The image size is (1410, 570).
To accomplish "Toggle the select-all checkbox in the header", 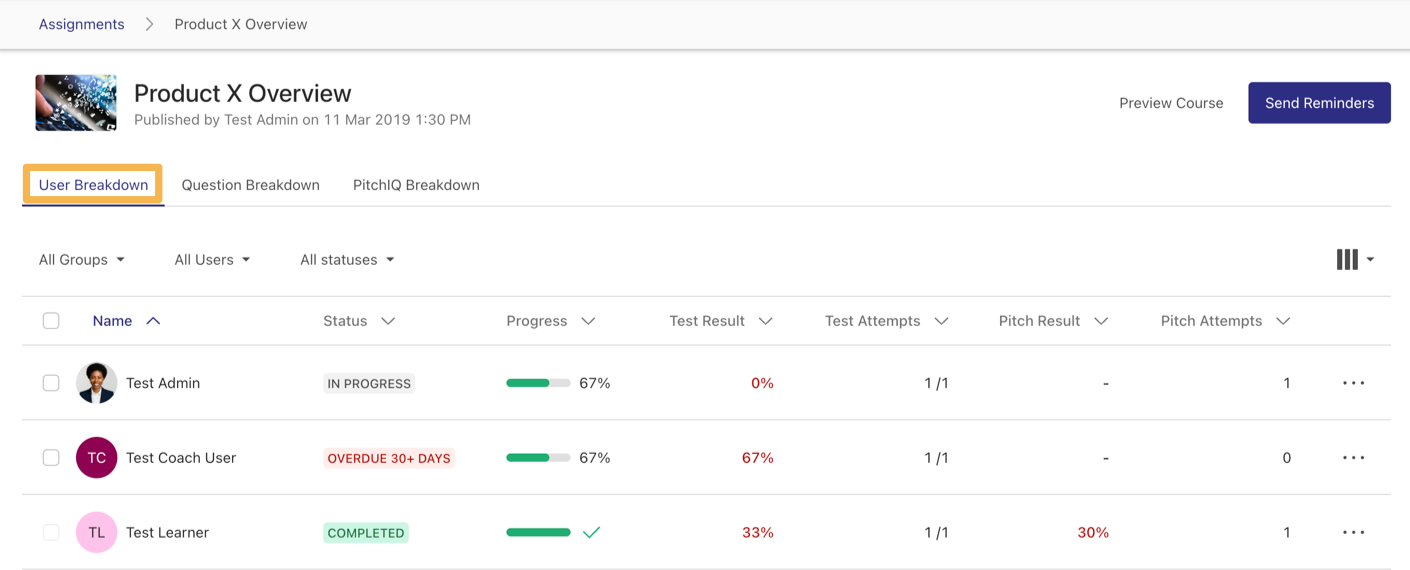I will pyautogui.click(x=51, y=321).
